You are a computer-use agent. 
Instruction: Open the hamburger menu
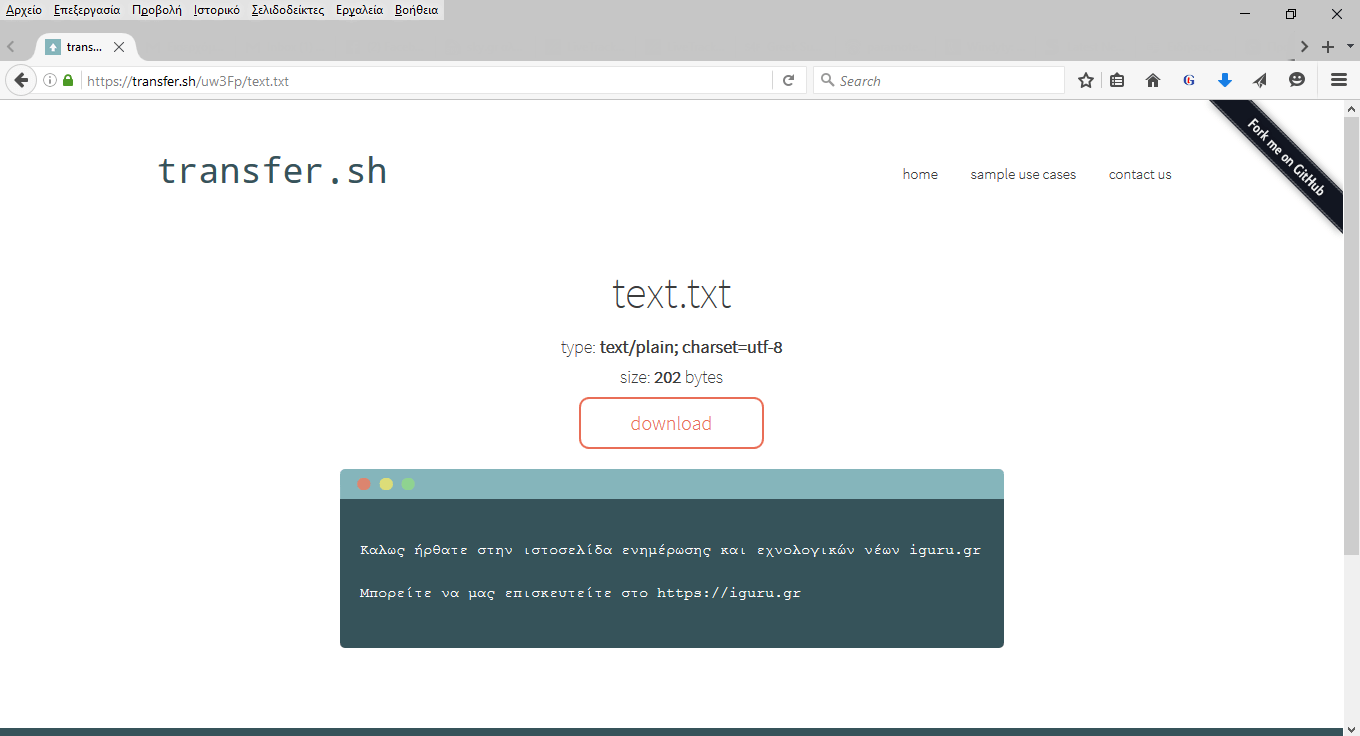(x=1339, y=81)
